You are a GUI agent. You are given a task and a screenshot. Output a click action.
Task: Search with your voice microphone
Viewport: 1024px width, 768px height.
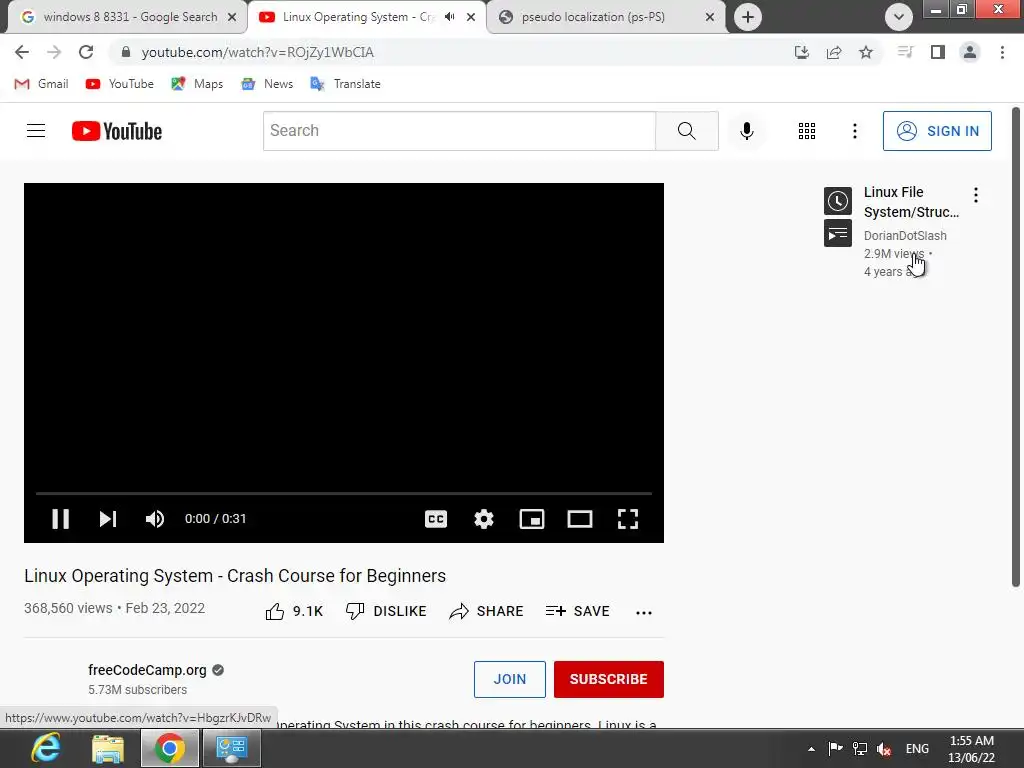click(x=747, y=131)
